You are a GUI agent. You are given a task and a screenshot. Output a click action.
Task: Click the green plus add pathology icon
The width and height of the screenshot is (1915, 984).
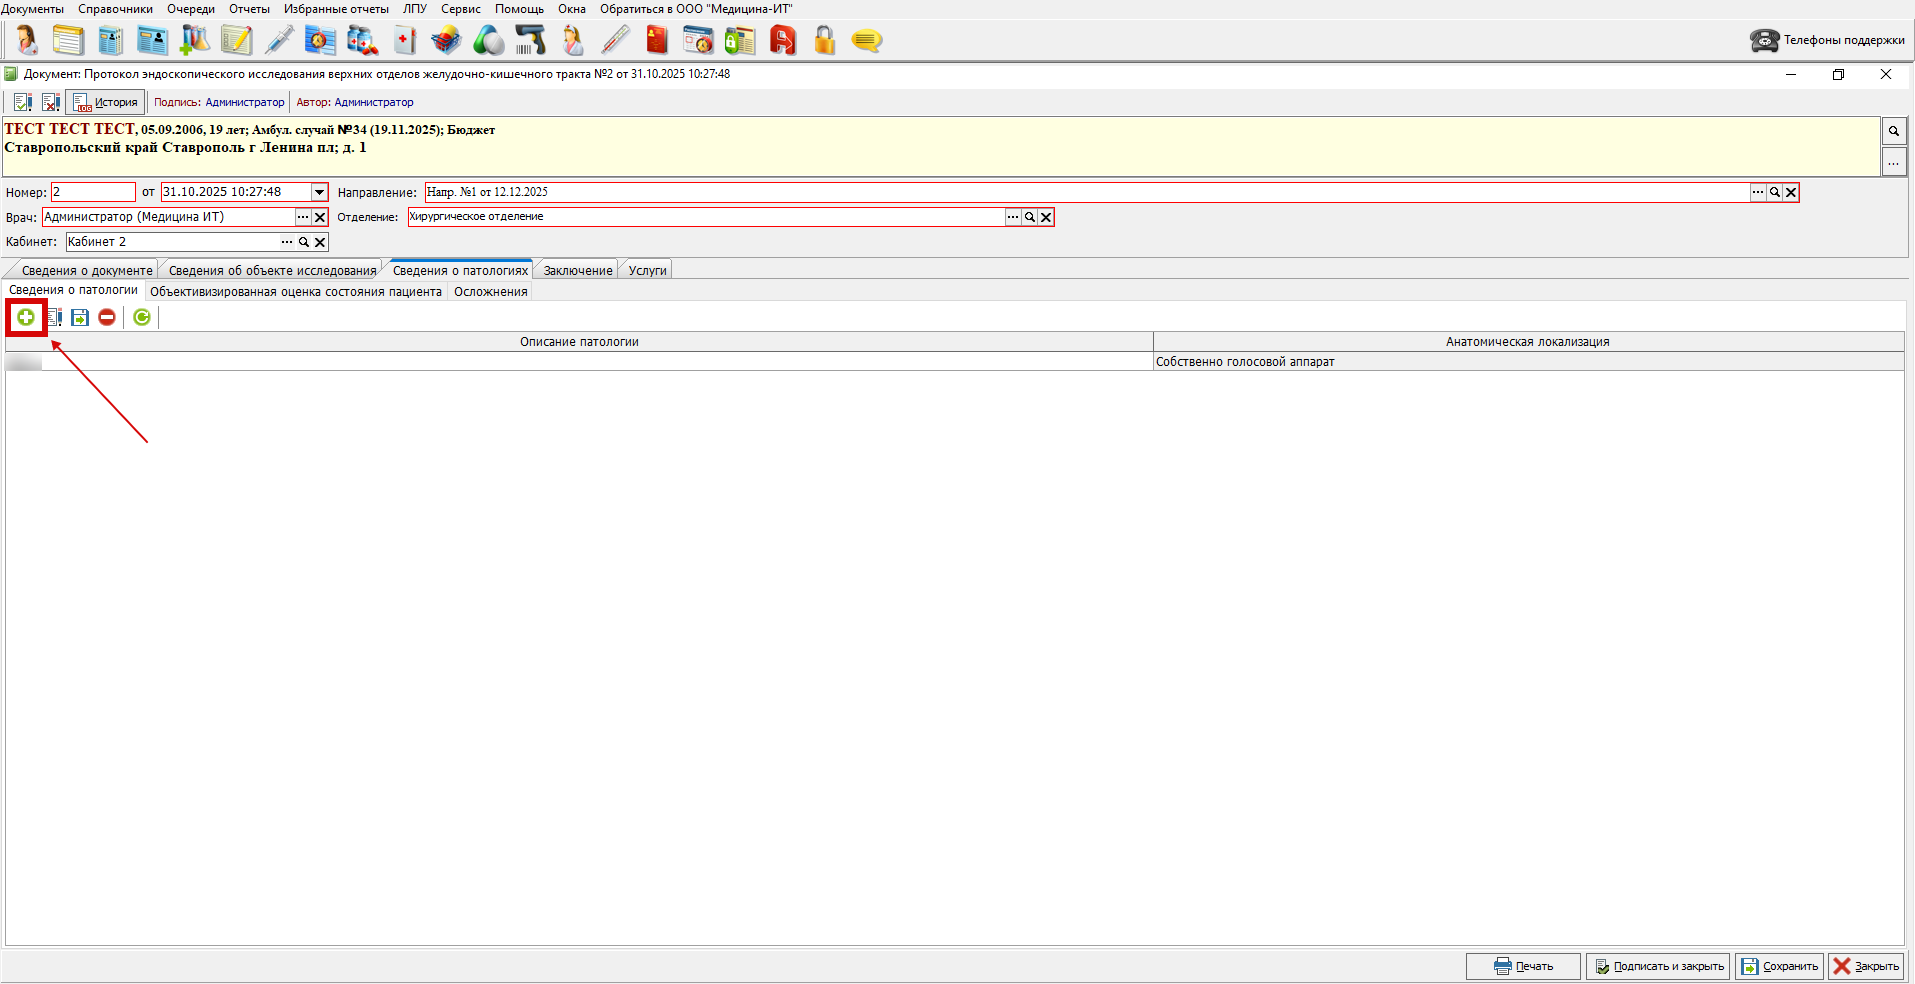(26, 317)
